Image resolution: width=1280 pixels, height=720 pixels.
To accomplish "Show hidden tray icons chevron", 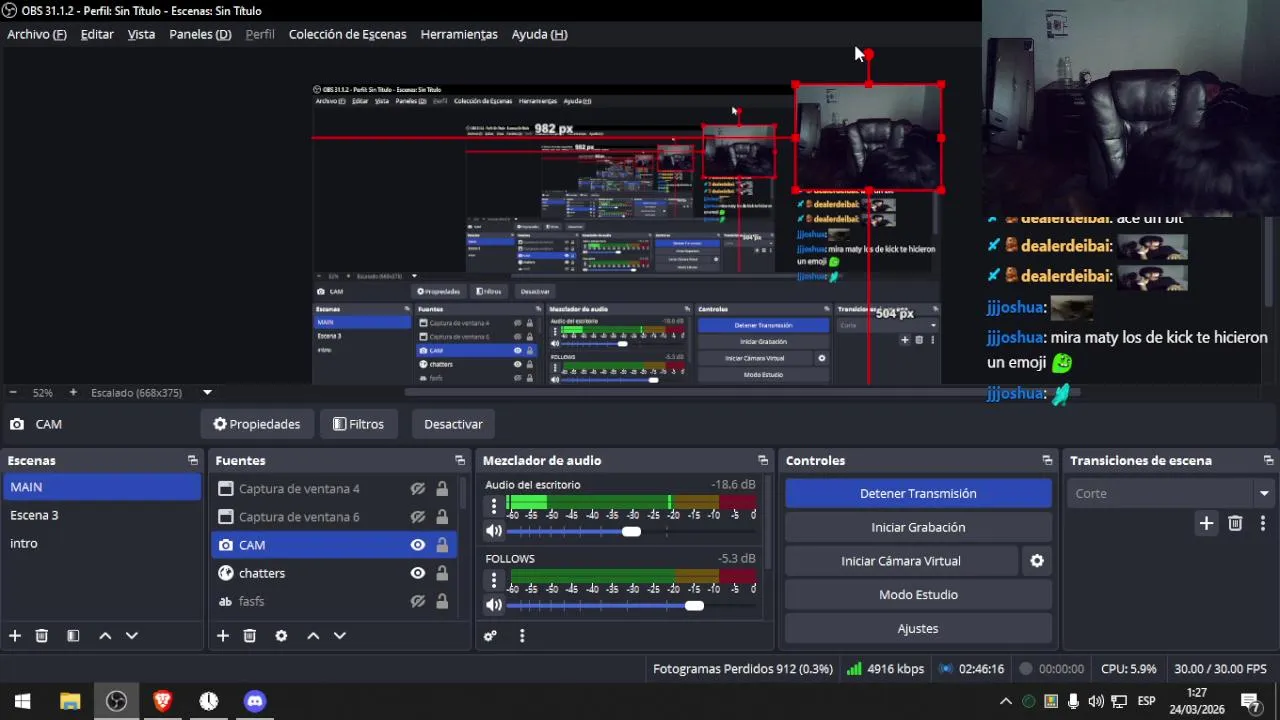I will click(1006, 701).
